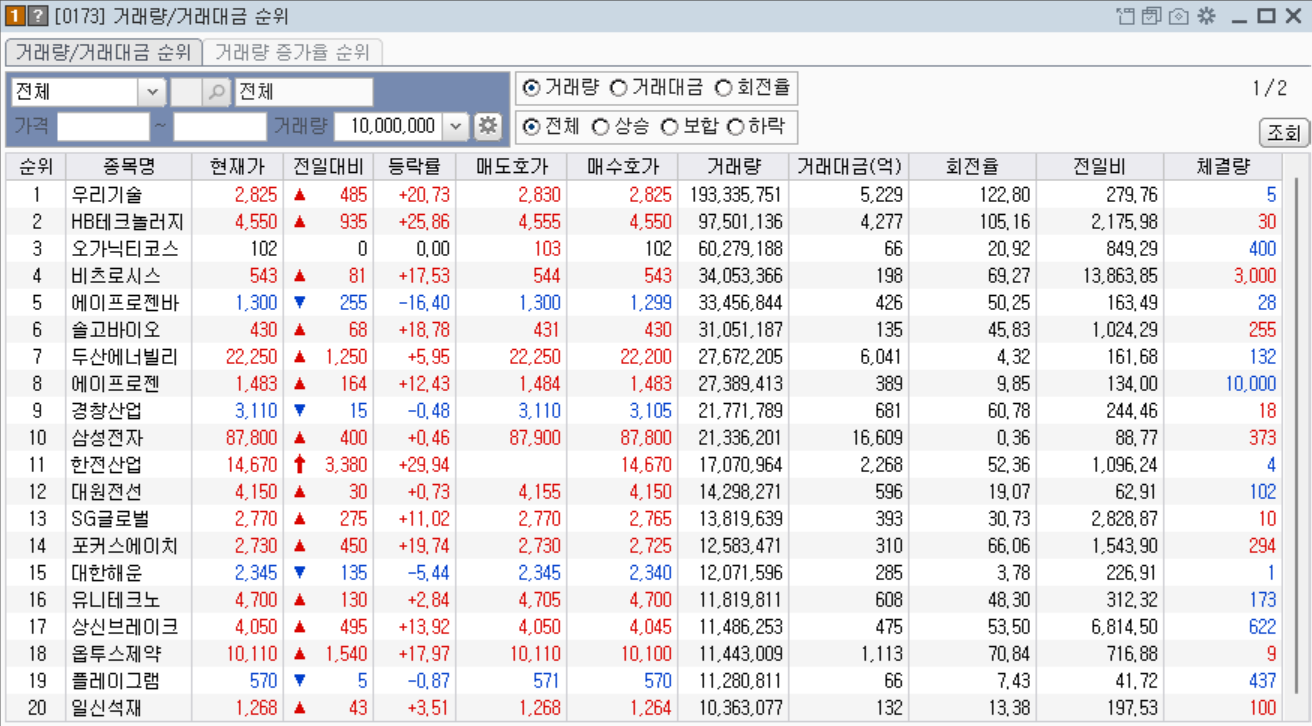Click trading value 16,609 for 삼성전자
The width and height of the screenshot is (1312, 726).
pyautogui.click(x=876, y=438)
